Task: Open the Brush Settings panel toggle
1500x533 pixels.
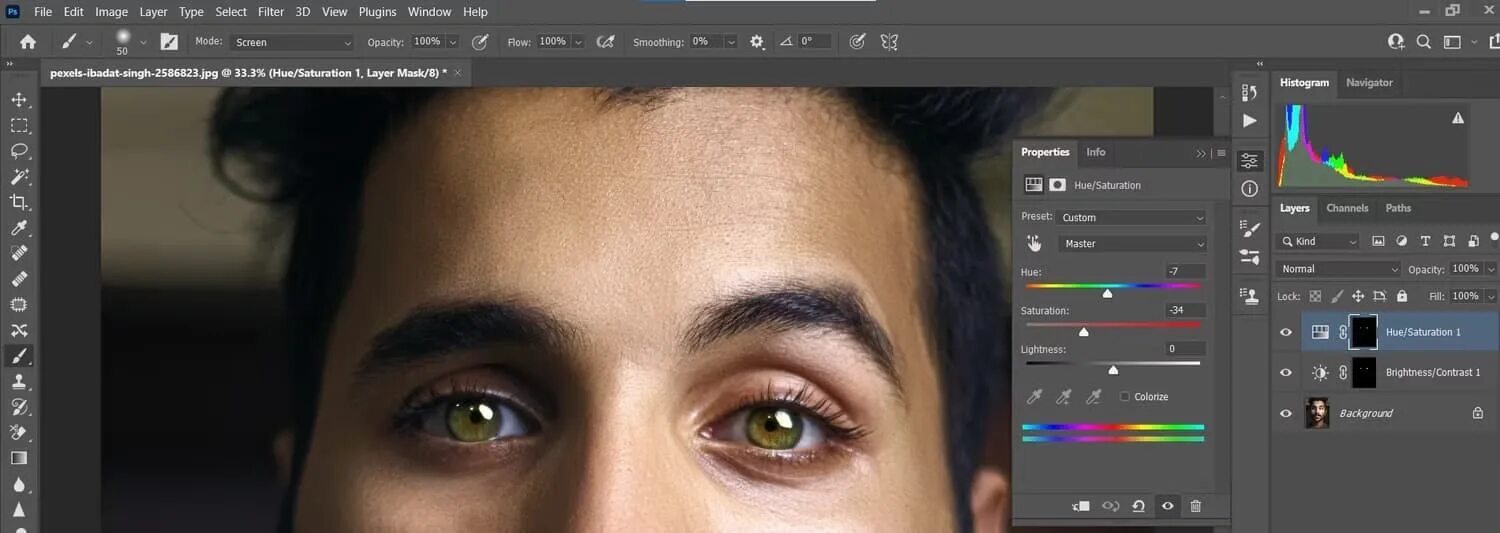Action: [169, 42]
